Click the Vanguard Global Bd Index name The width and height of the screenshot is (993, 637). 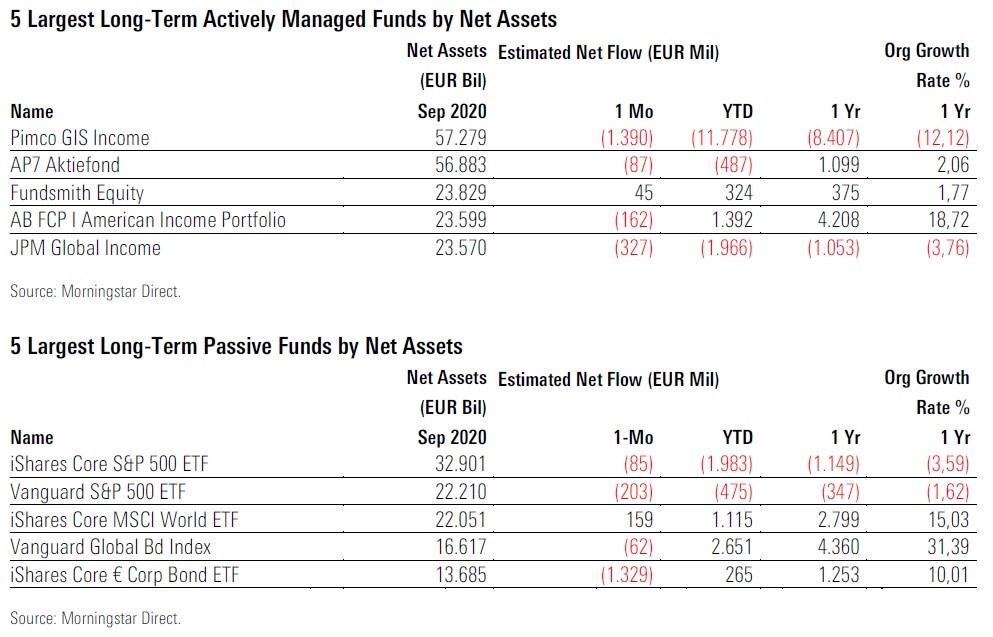[x=108, y=546]
